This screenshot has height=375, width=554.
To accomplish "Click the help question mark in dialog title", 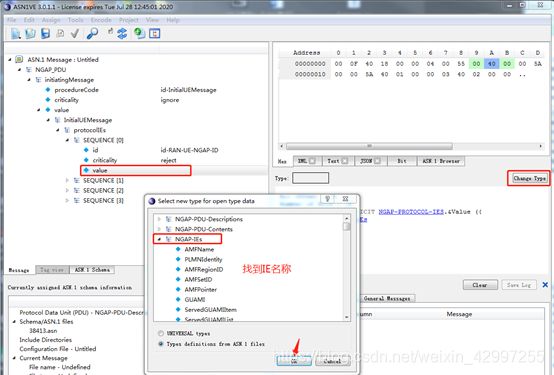I will [x=328, y=199].
